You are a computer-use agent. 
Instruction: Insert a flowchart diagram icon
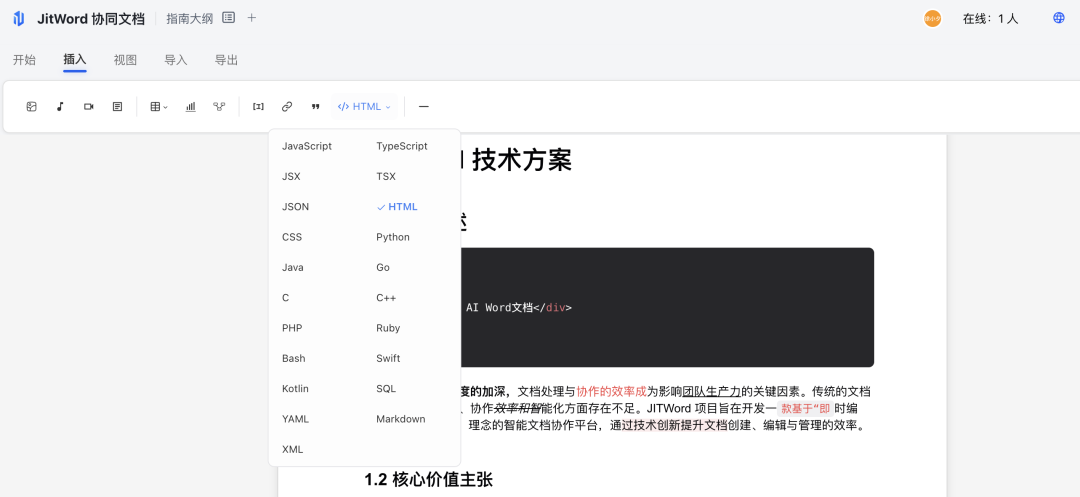click(x=219, y=107)
